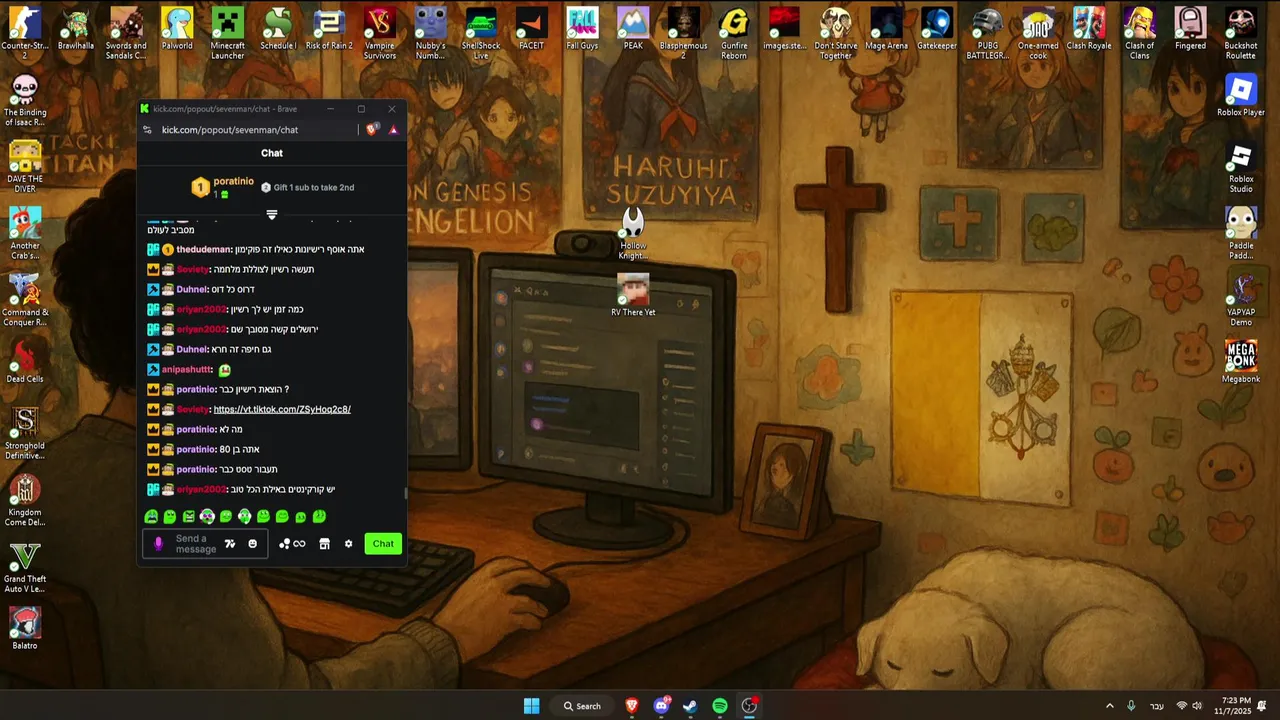Image resolution: width=1280 pixels, height=720 pixels.
Task: Open the 7TV emote picker icon
Action: [230, 544]
